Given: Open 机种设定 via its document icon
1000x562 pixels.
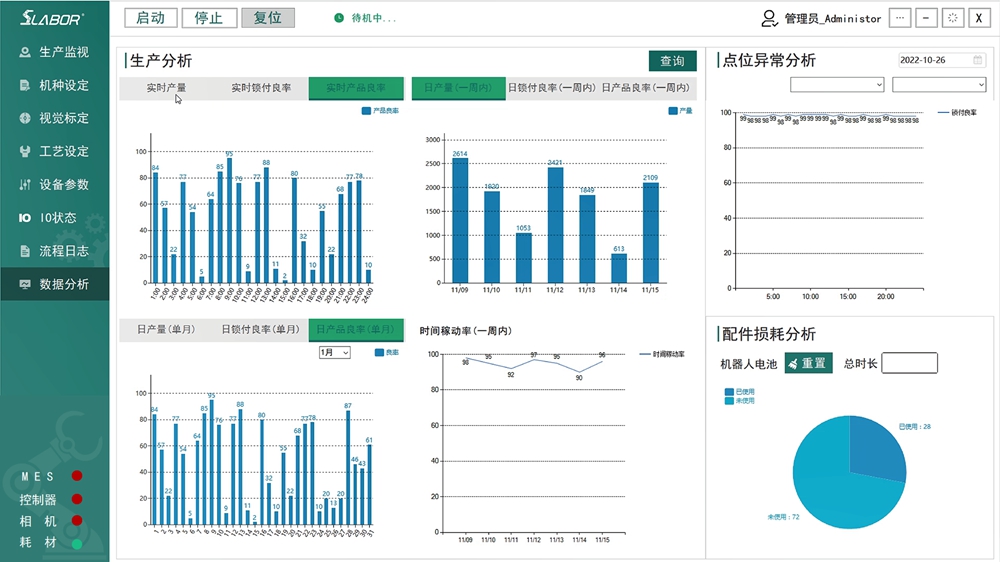Looking at the screenshot, I should tap(25, 85).
